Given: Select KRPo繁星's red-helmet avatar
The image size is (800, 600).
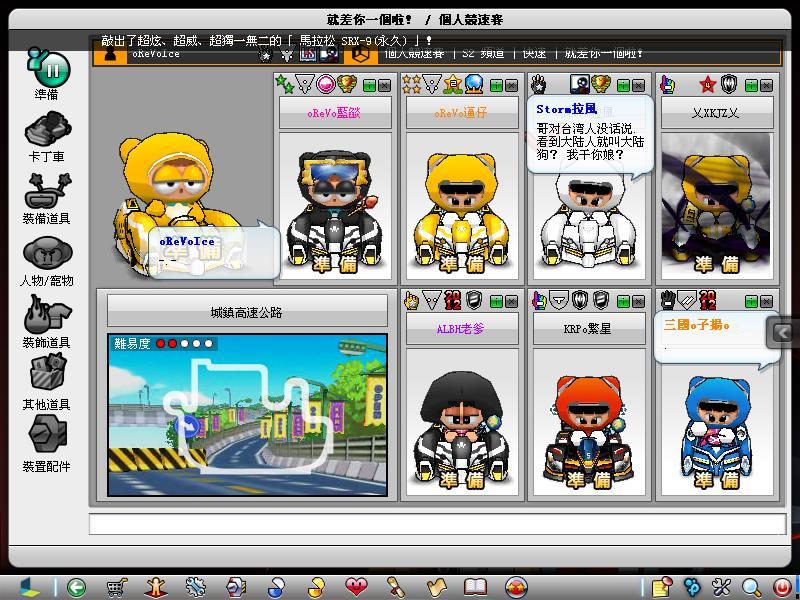Looking at the screenshot, I should pyautogui.click(x=589, y=422).
